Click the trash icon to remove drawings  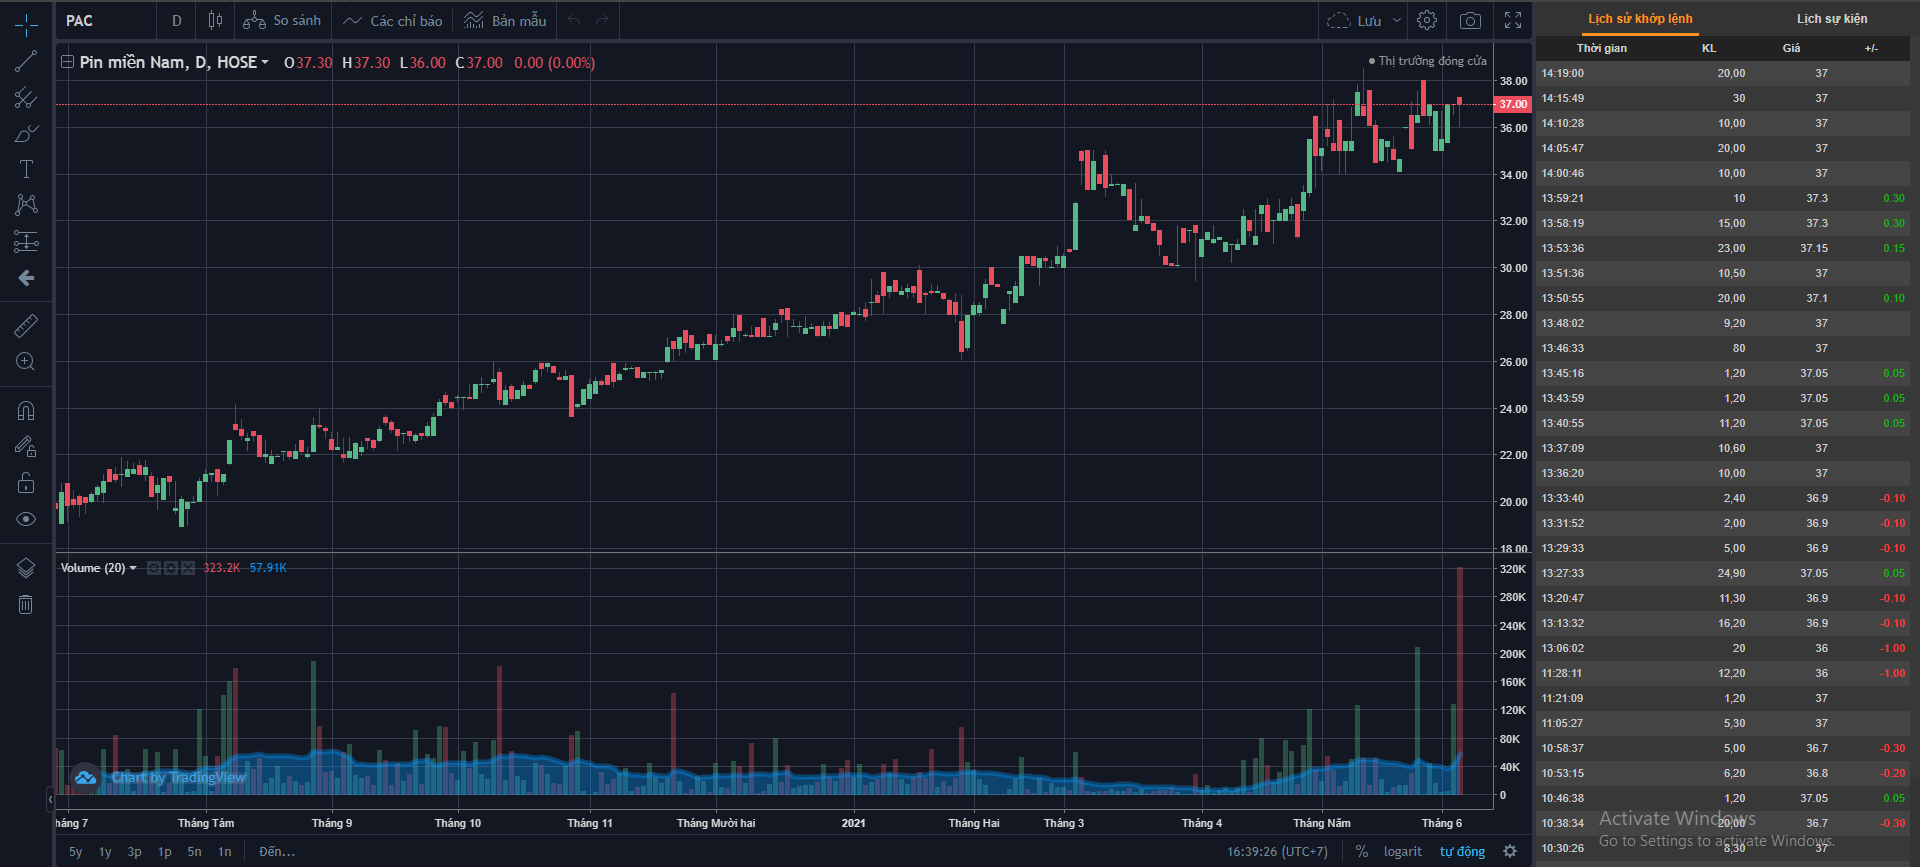click(x=26, y=604)
